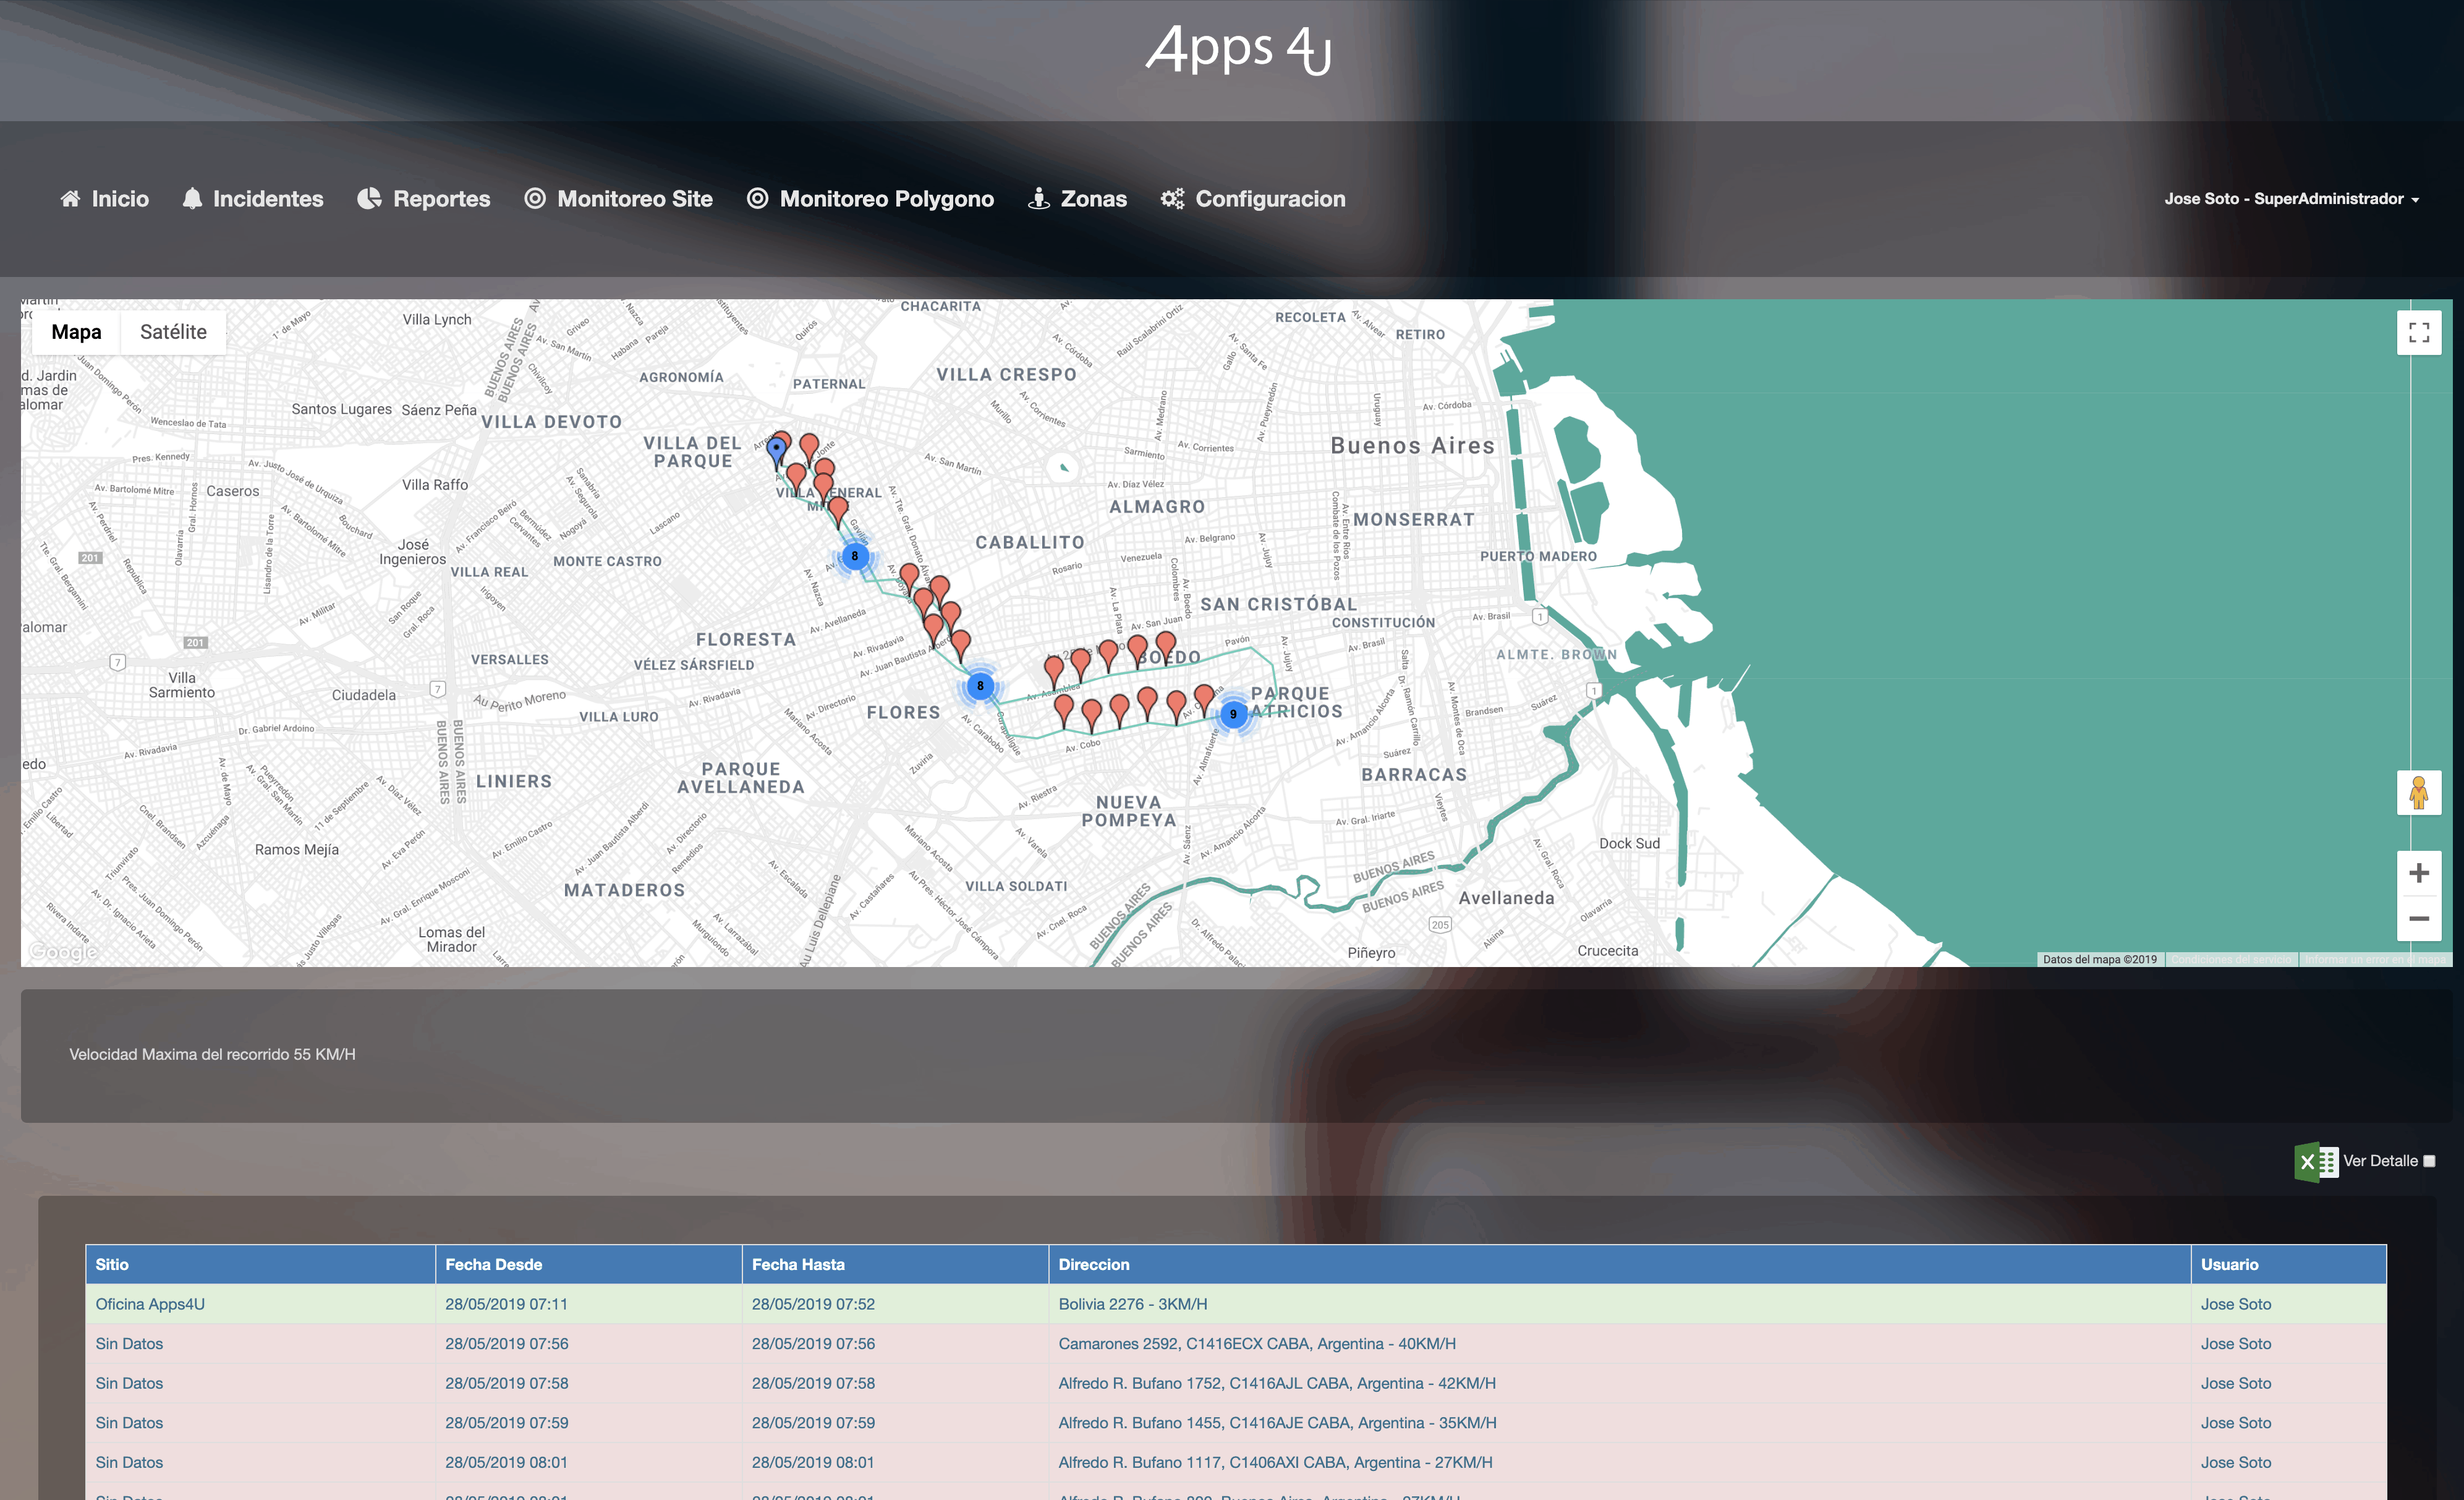Switch map to Satélite view
The image size is (2464, 1500).
pos(173,332)
